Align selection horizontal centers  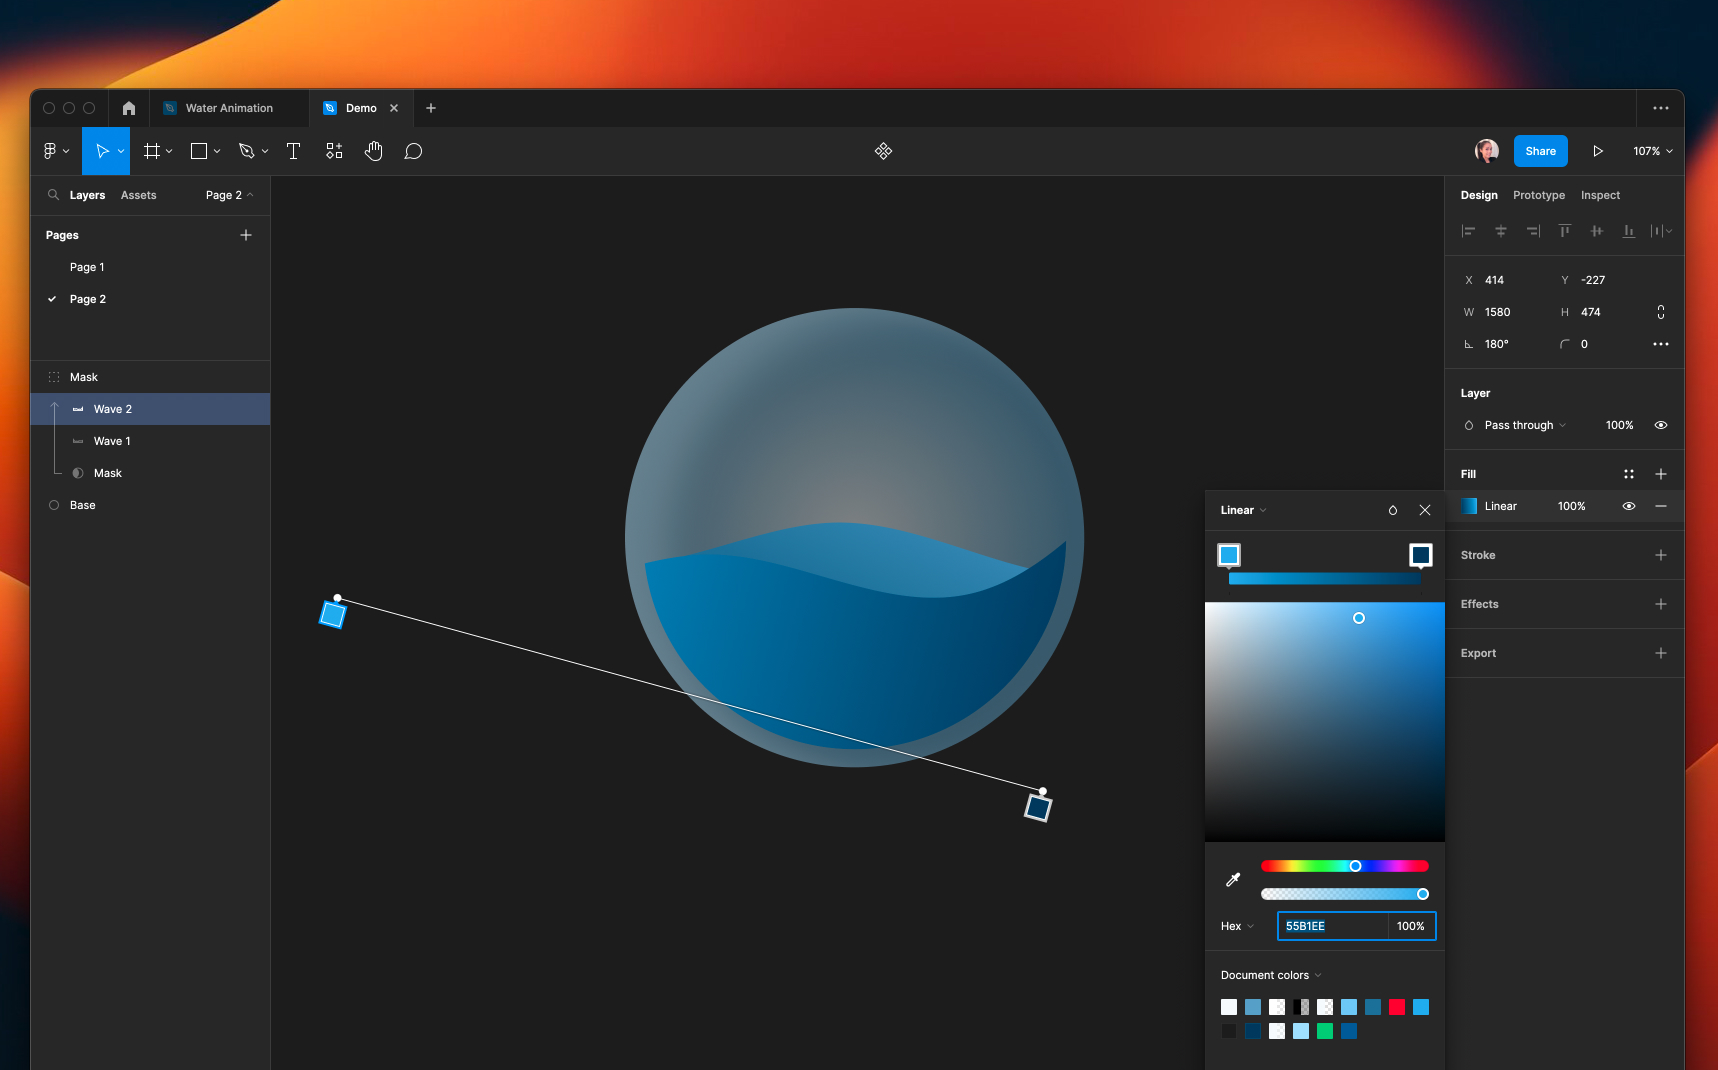(x=1501, y=231)
